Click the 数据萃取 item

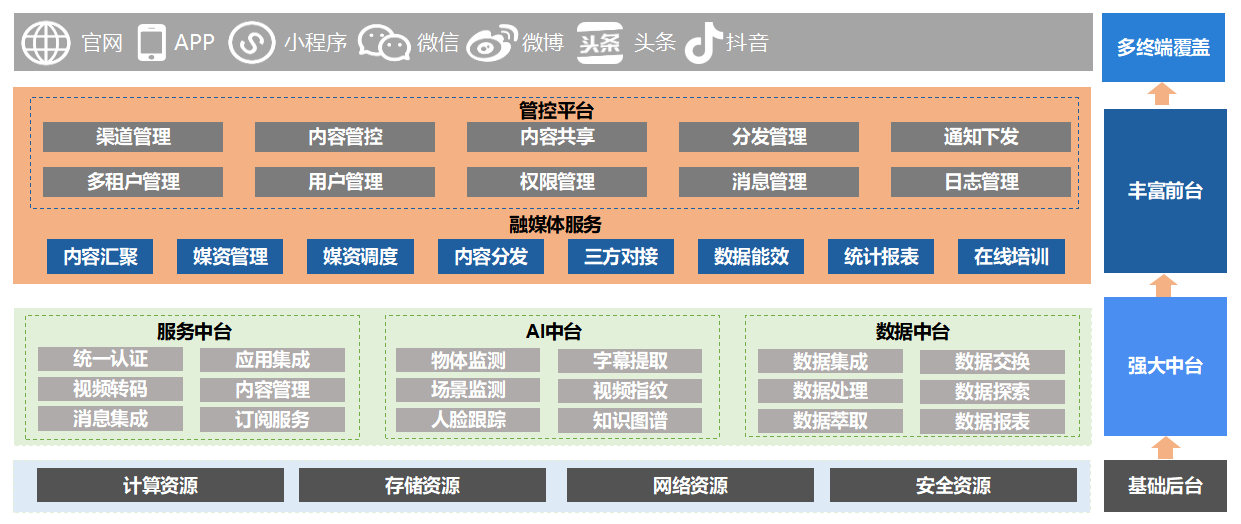click(x=830, y=421)
